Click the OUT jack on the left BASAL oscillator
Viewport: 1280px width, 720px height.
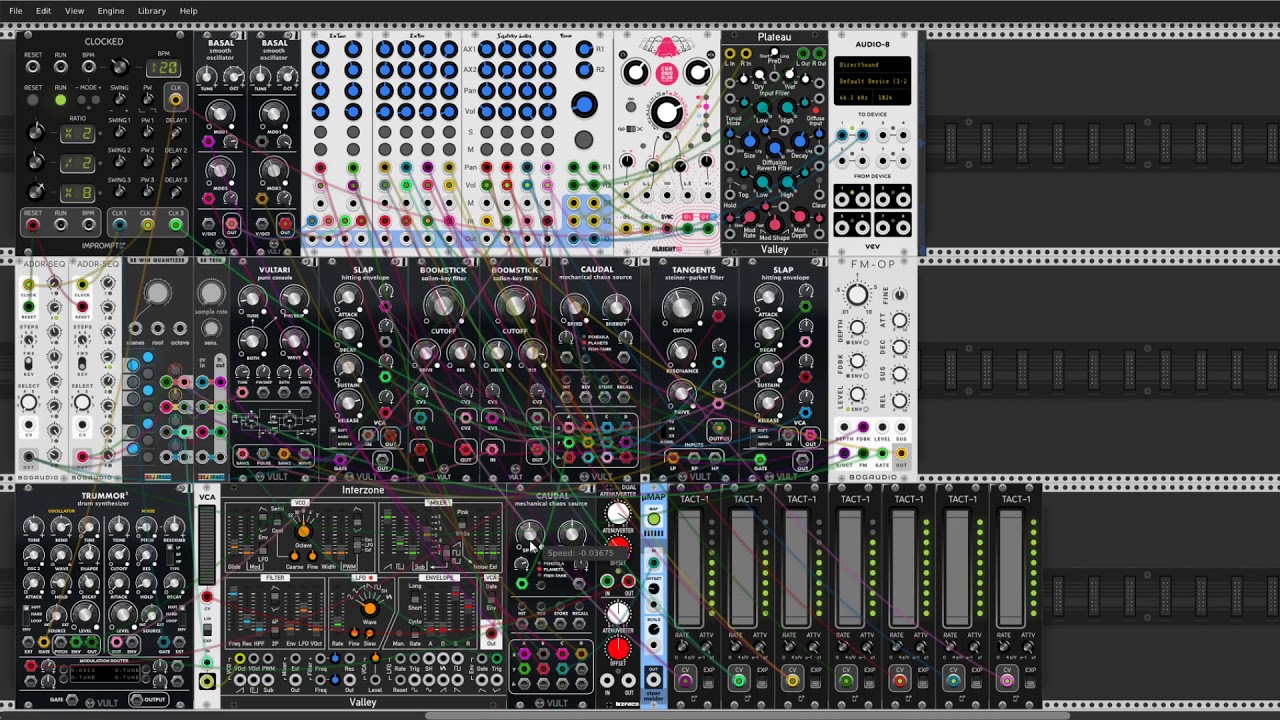[231, 225]
